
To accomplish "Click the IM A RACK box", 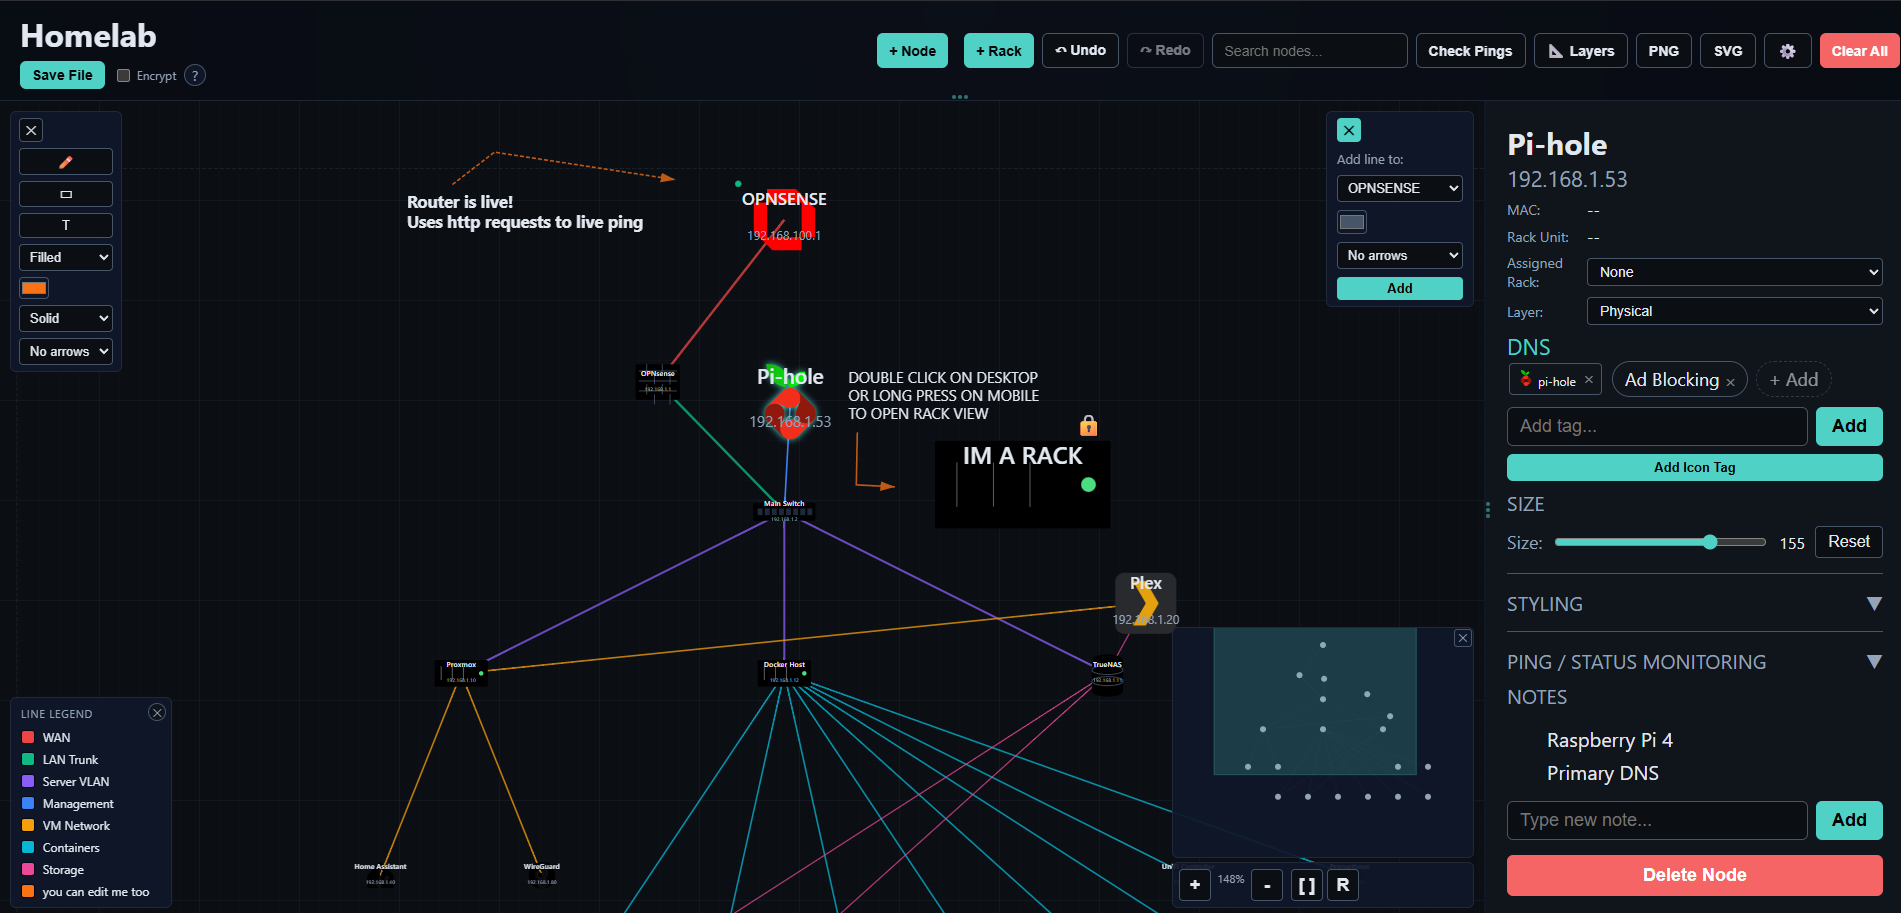I will point(1022,485).
